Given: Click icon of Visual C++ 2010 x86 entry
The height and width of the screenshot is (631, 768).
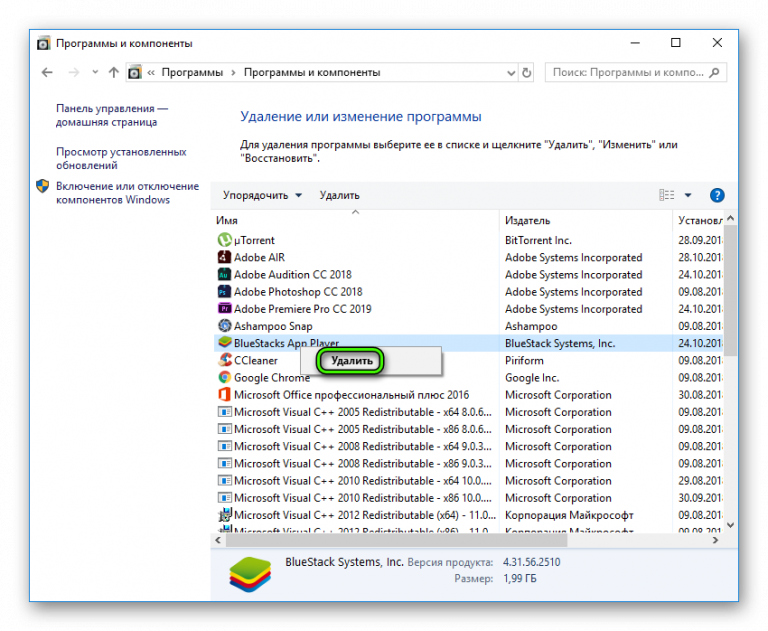Looking at the screenshot, I should 224,498.
